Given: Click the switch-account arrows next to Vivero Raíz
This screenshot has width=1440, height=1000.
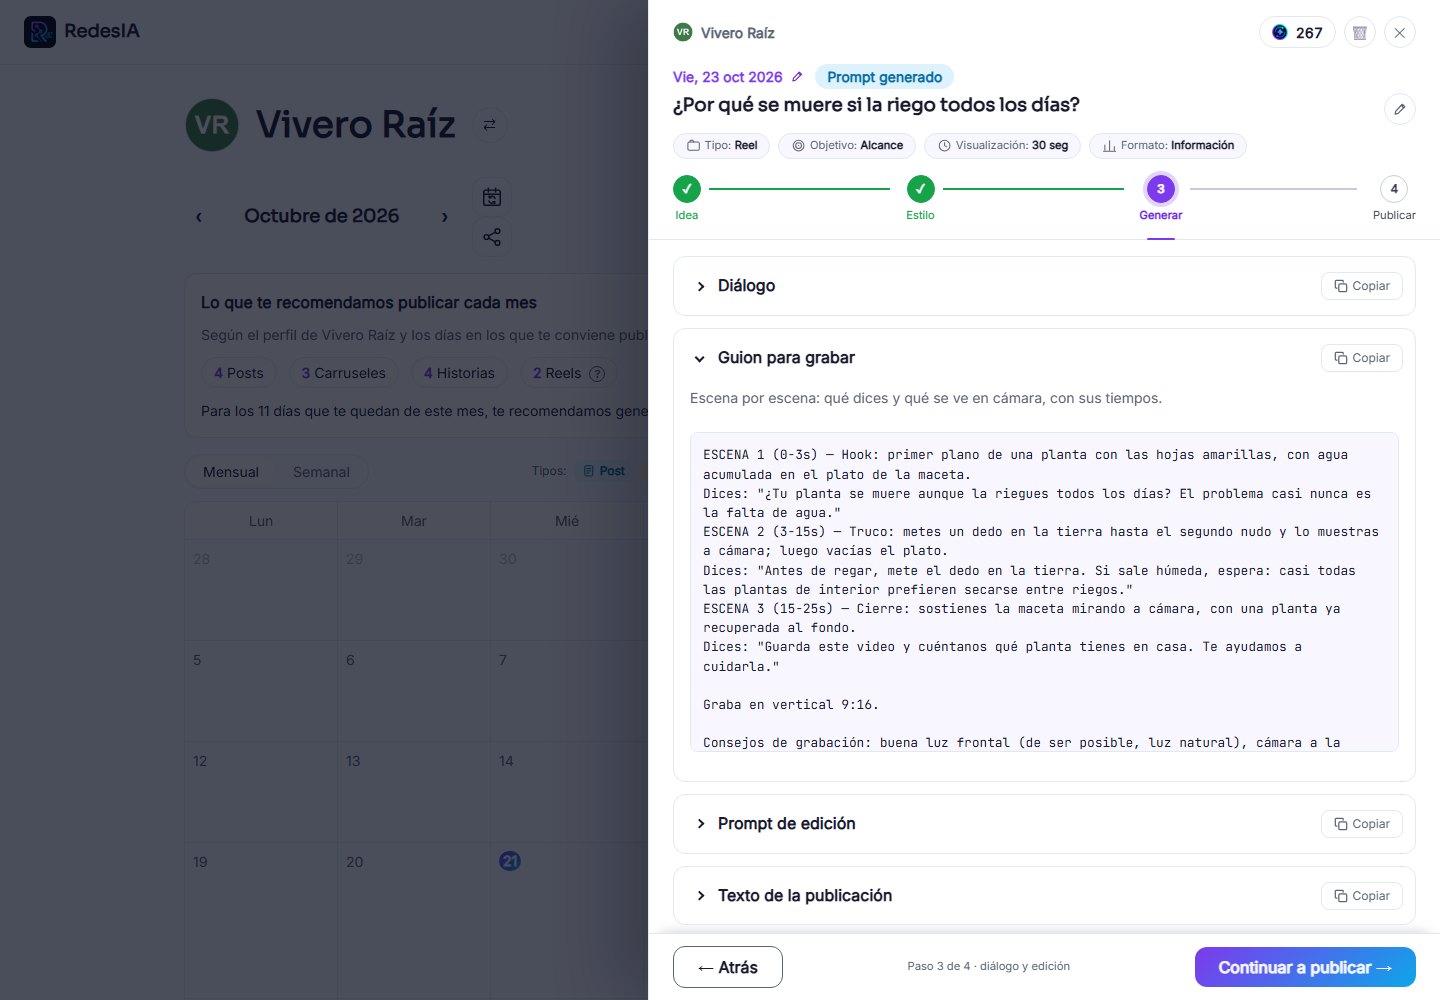Looking at the screenshot, I should (489, 125).
